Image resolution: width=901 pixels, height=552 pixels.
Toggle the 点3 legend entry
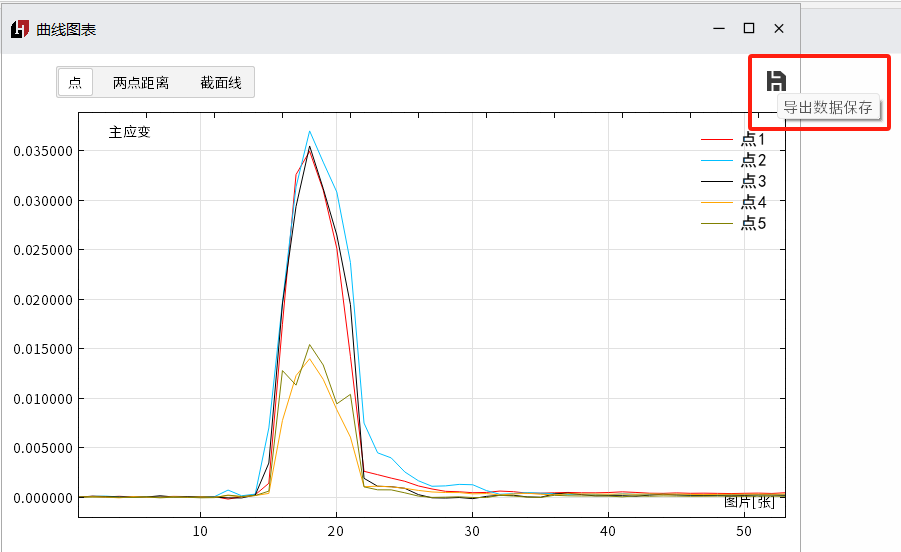[x=752, y=182]
